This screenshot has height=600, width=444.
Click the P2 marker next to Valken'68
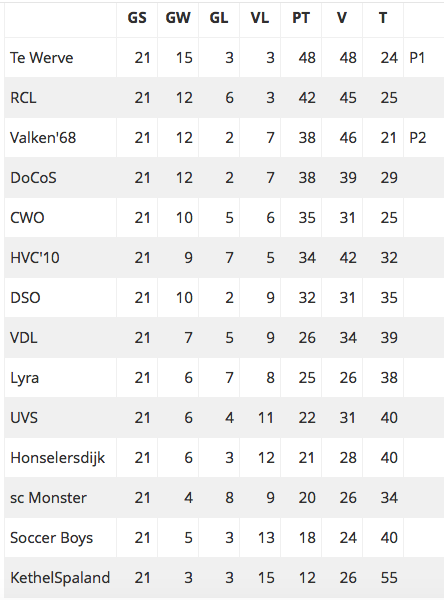pos(418,138)
